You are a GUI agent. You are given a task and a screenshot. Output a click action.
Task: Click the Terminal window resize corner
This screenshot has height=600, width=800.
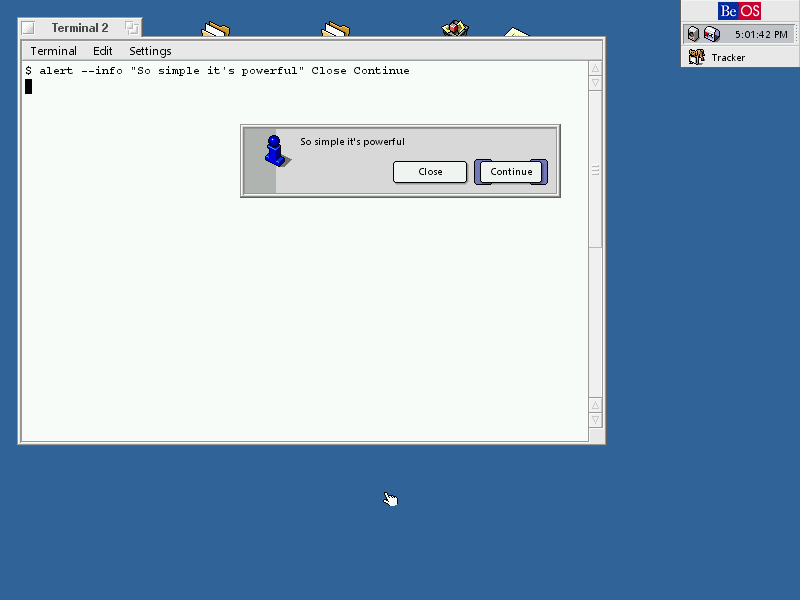tap(596, 436)
